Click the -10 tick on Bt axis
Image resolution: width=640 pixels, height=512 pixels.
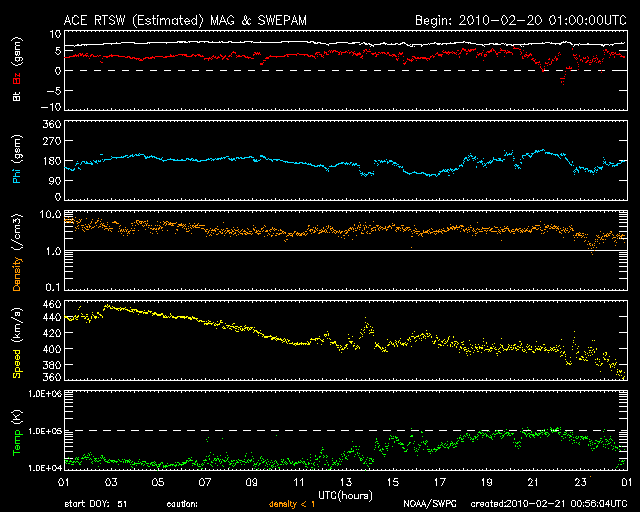coord(46,107)
